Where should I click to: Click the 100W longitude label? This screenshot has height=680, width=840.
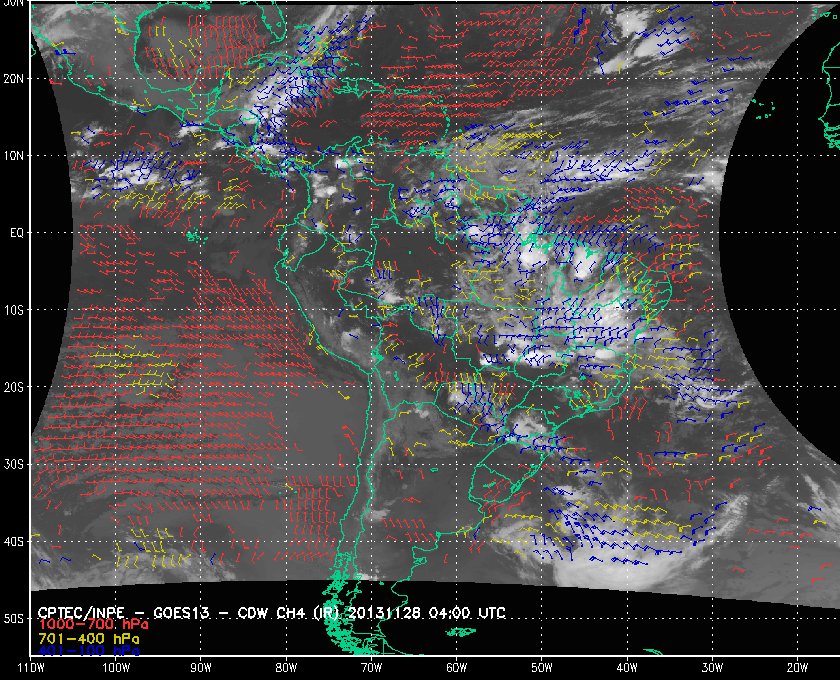click(116, 668)
